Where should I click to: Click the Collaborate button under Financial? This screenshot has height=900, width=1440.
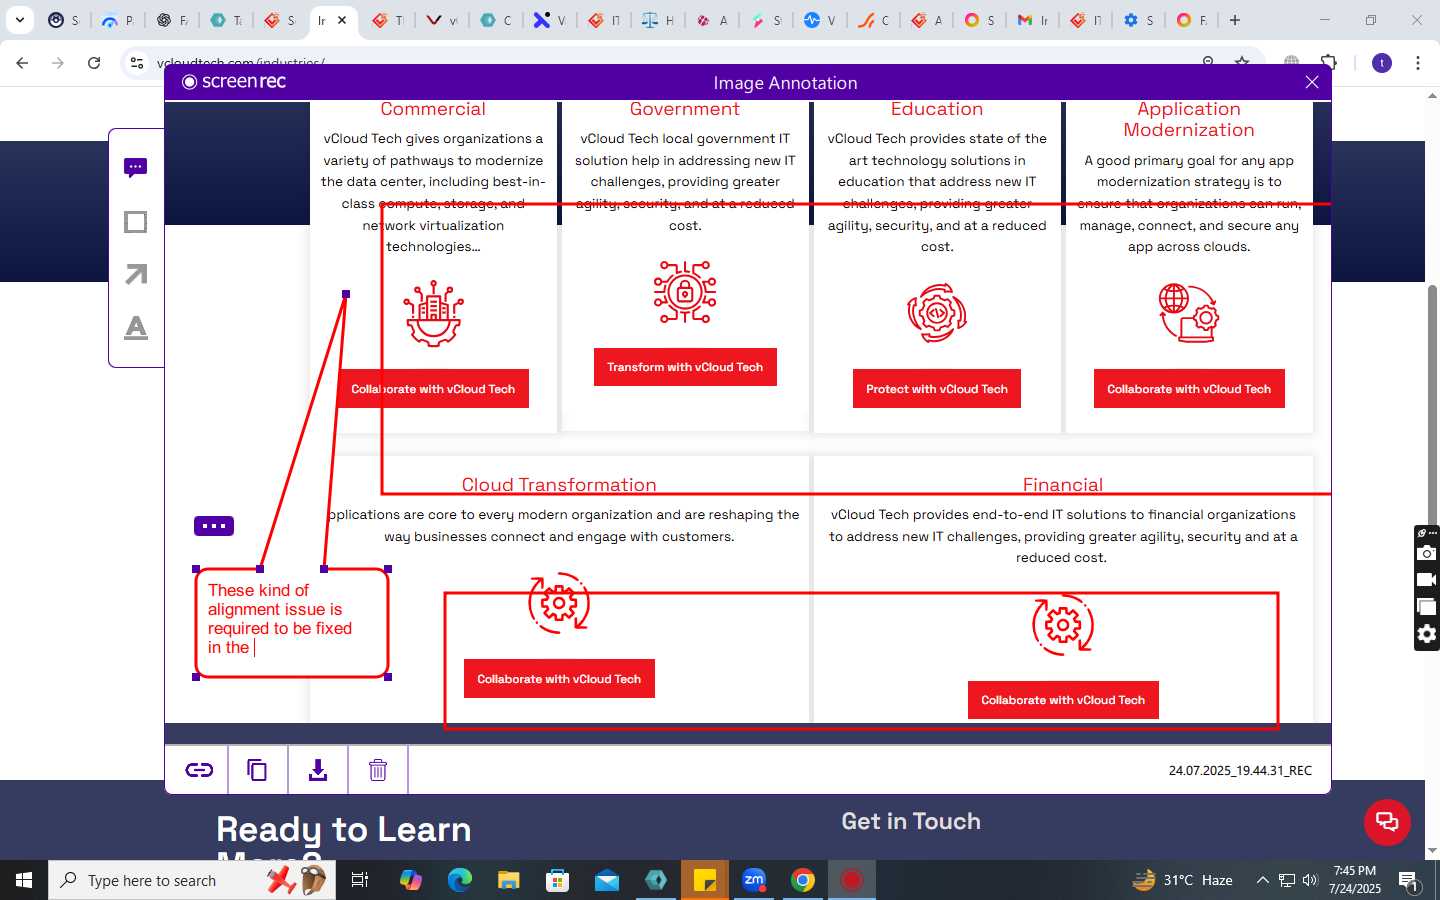(1063, 700)
